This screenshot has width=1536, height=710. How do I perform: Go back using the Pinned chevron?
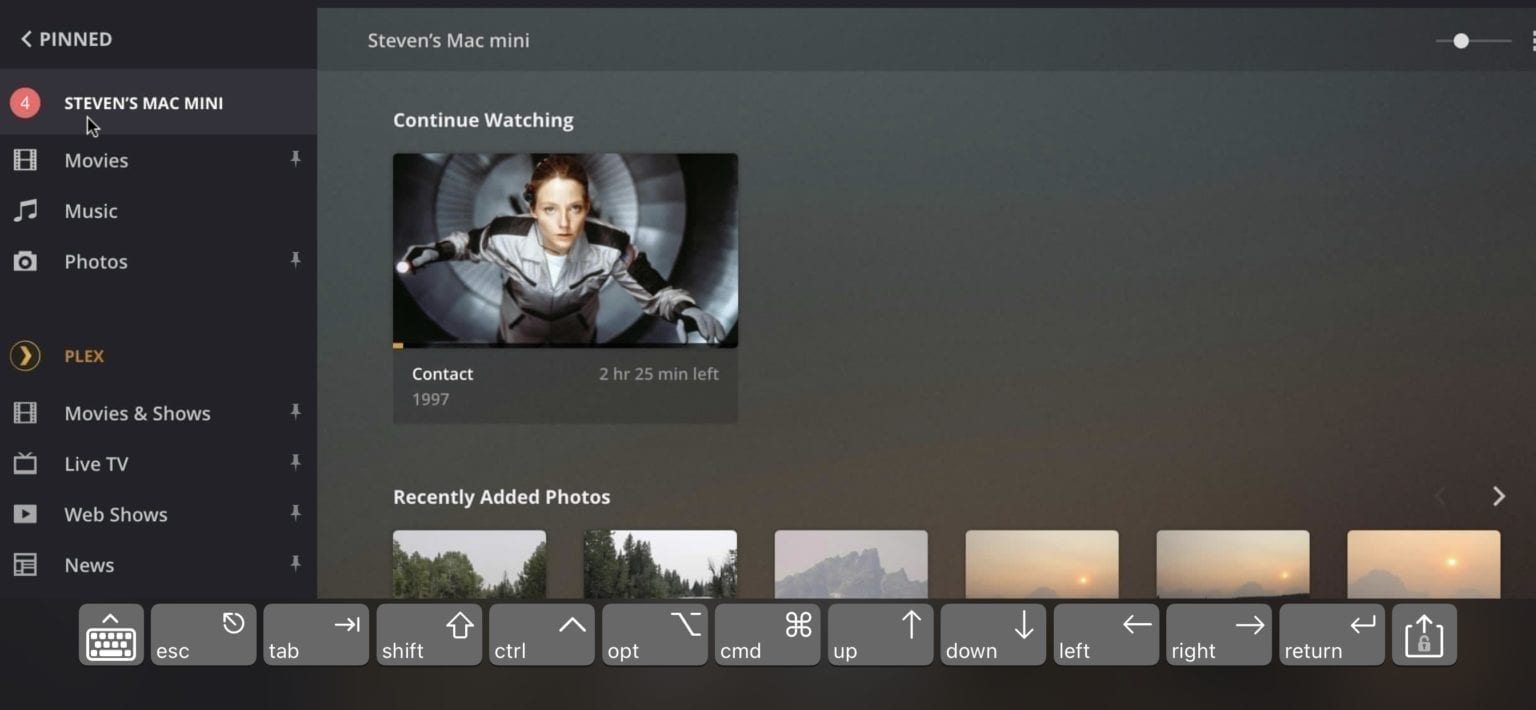click(26, 38)
